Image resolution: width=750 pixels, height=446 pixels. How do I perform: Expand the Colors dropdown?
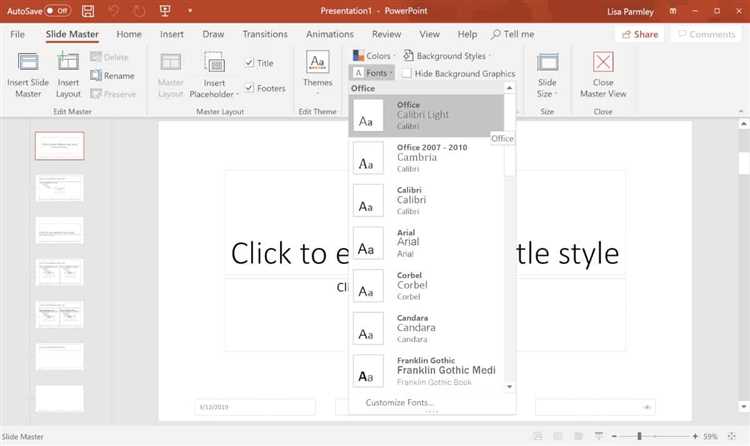(x=372, y=56)
